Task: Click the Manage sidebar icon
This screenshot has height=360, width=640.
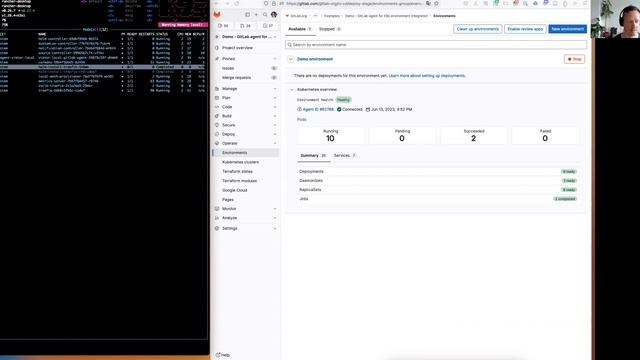Action: (217, 89)
